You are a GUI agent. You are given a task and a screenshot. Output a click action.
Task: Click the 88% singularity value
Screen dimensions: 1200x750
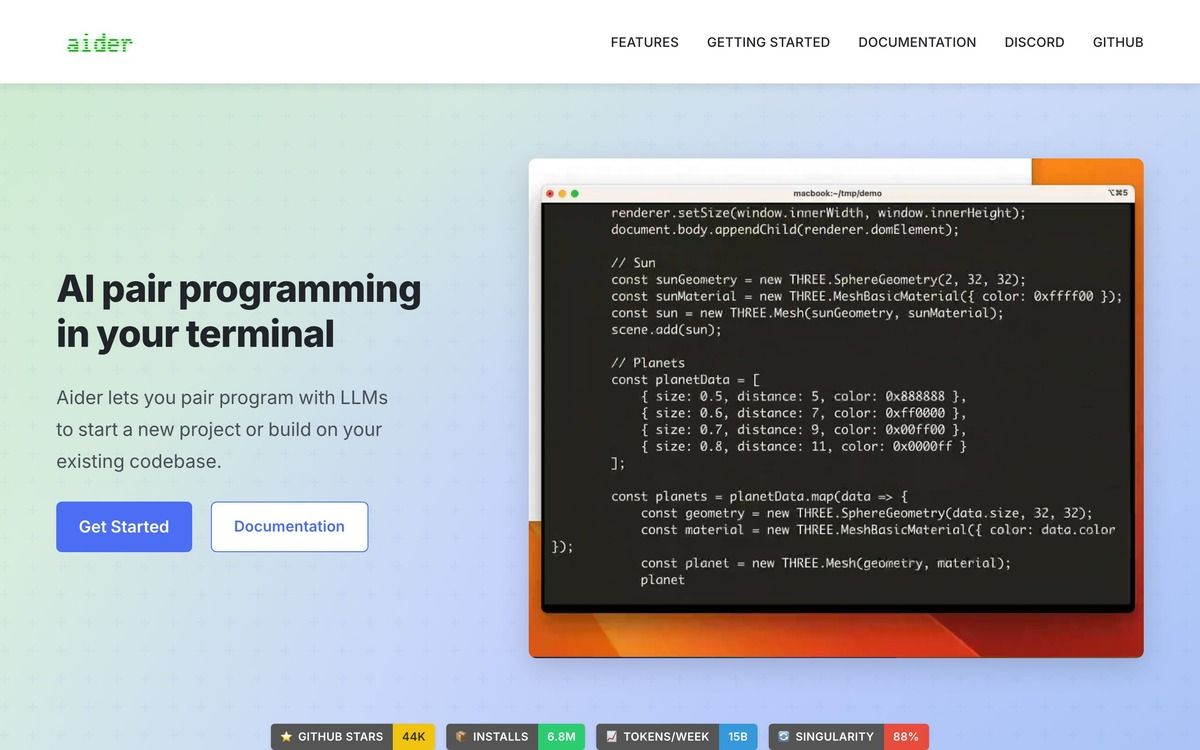tap(906, 737)
